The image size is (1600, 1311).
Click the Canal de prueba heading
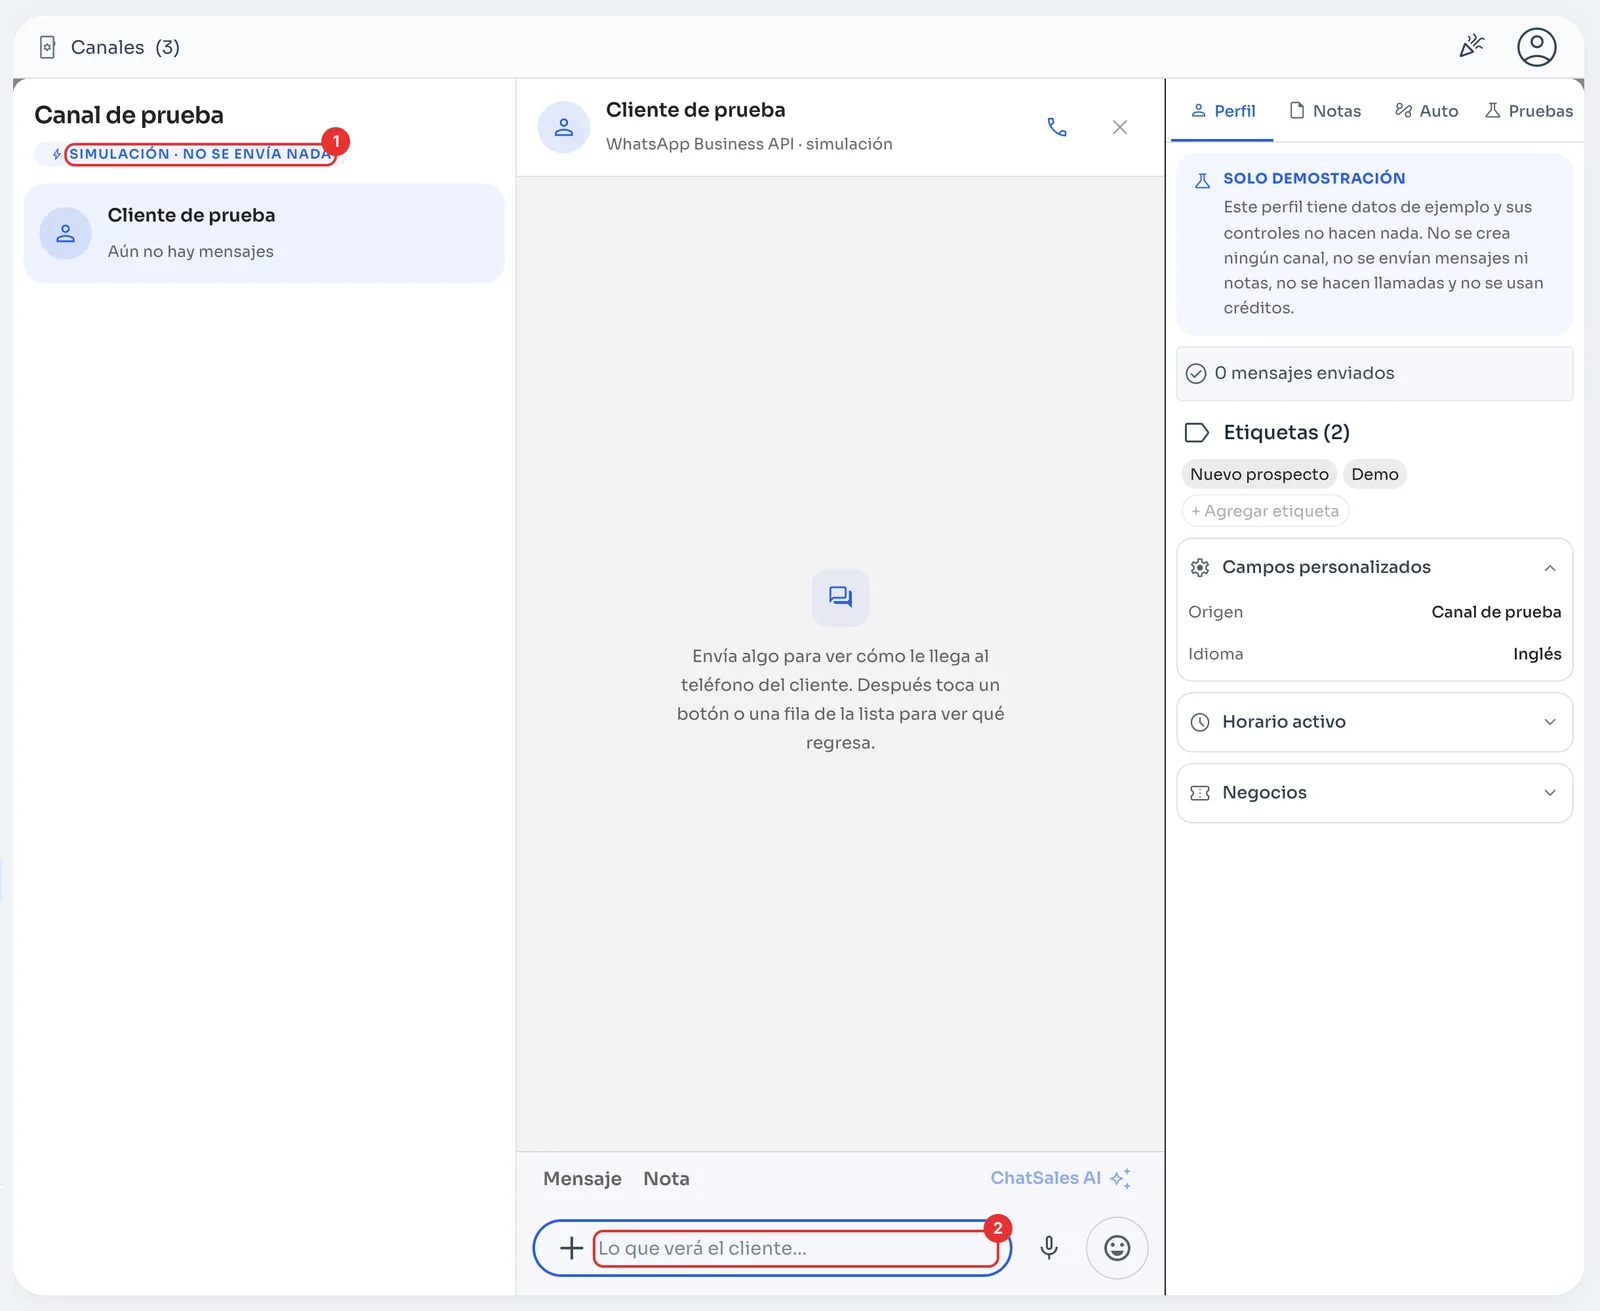(129, 115)
